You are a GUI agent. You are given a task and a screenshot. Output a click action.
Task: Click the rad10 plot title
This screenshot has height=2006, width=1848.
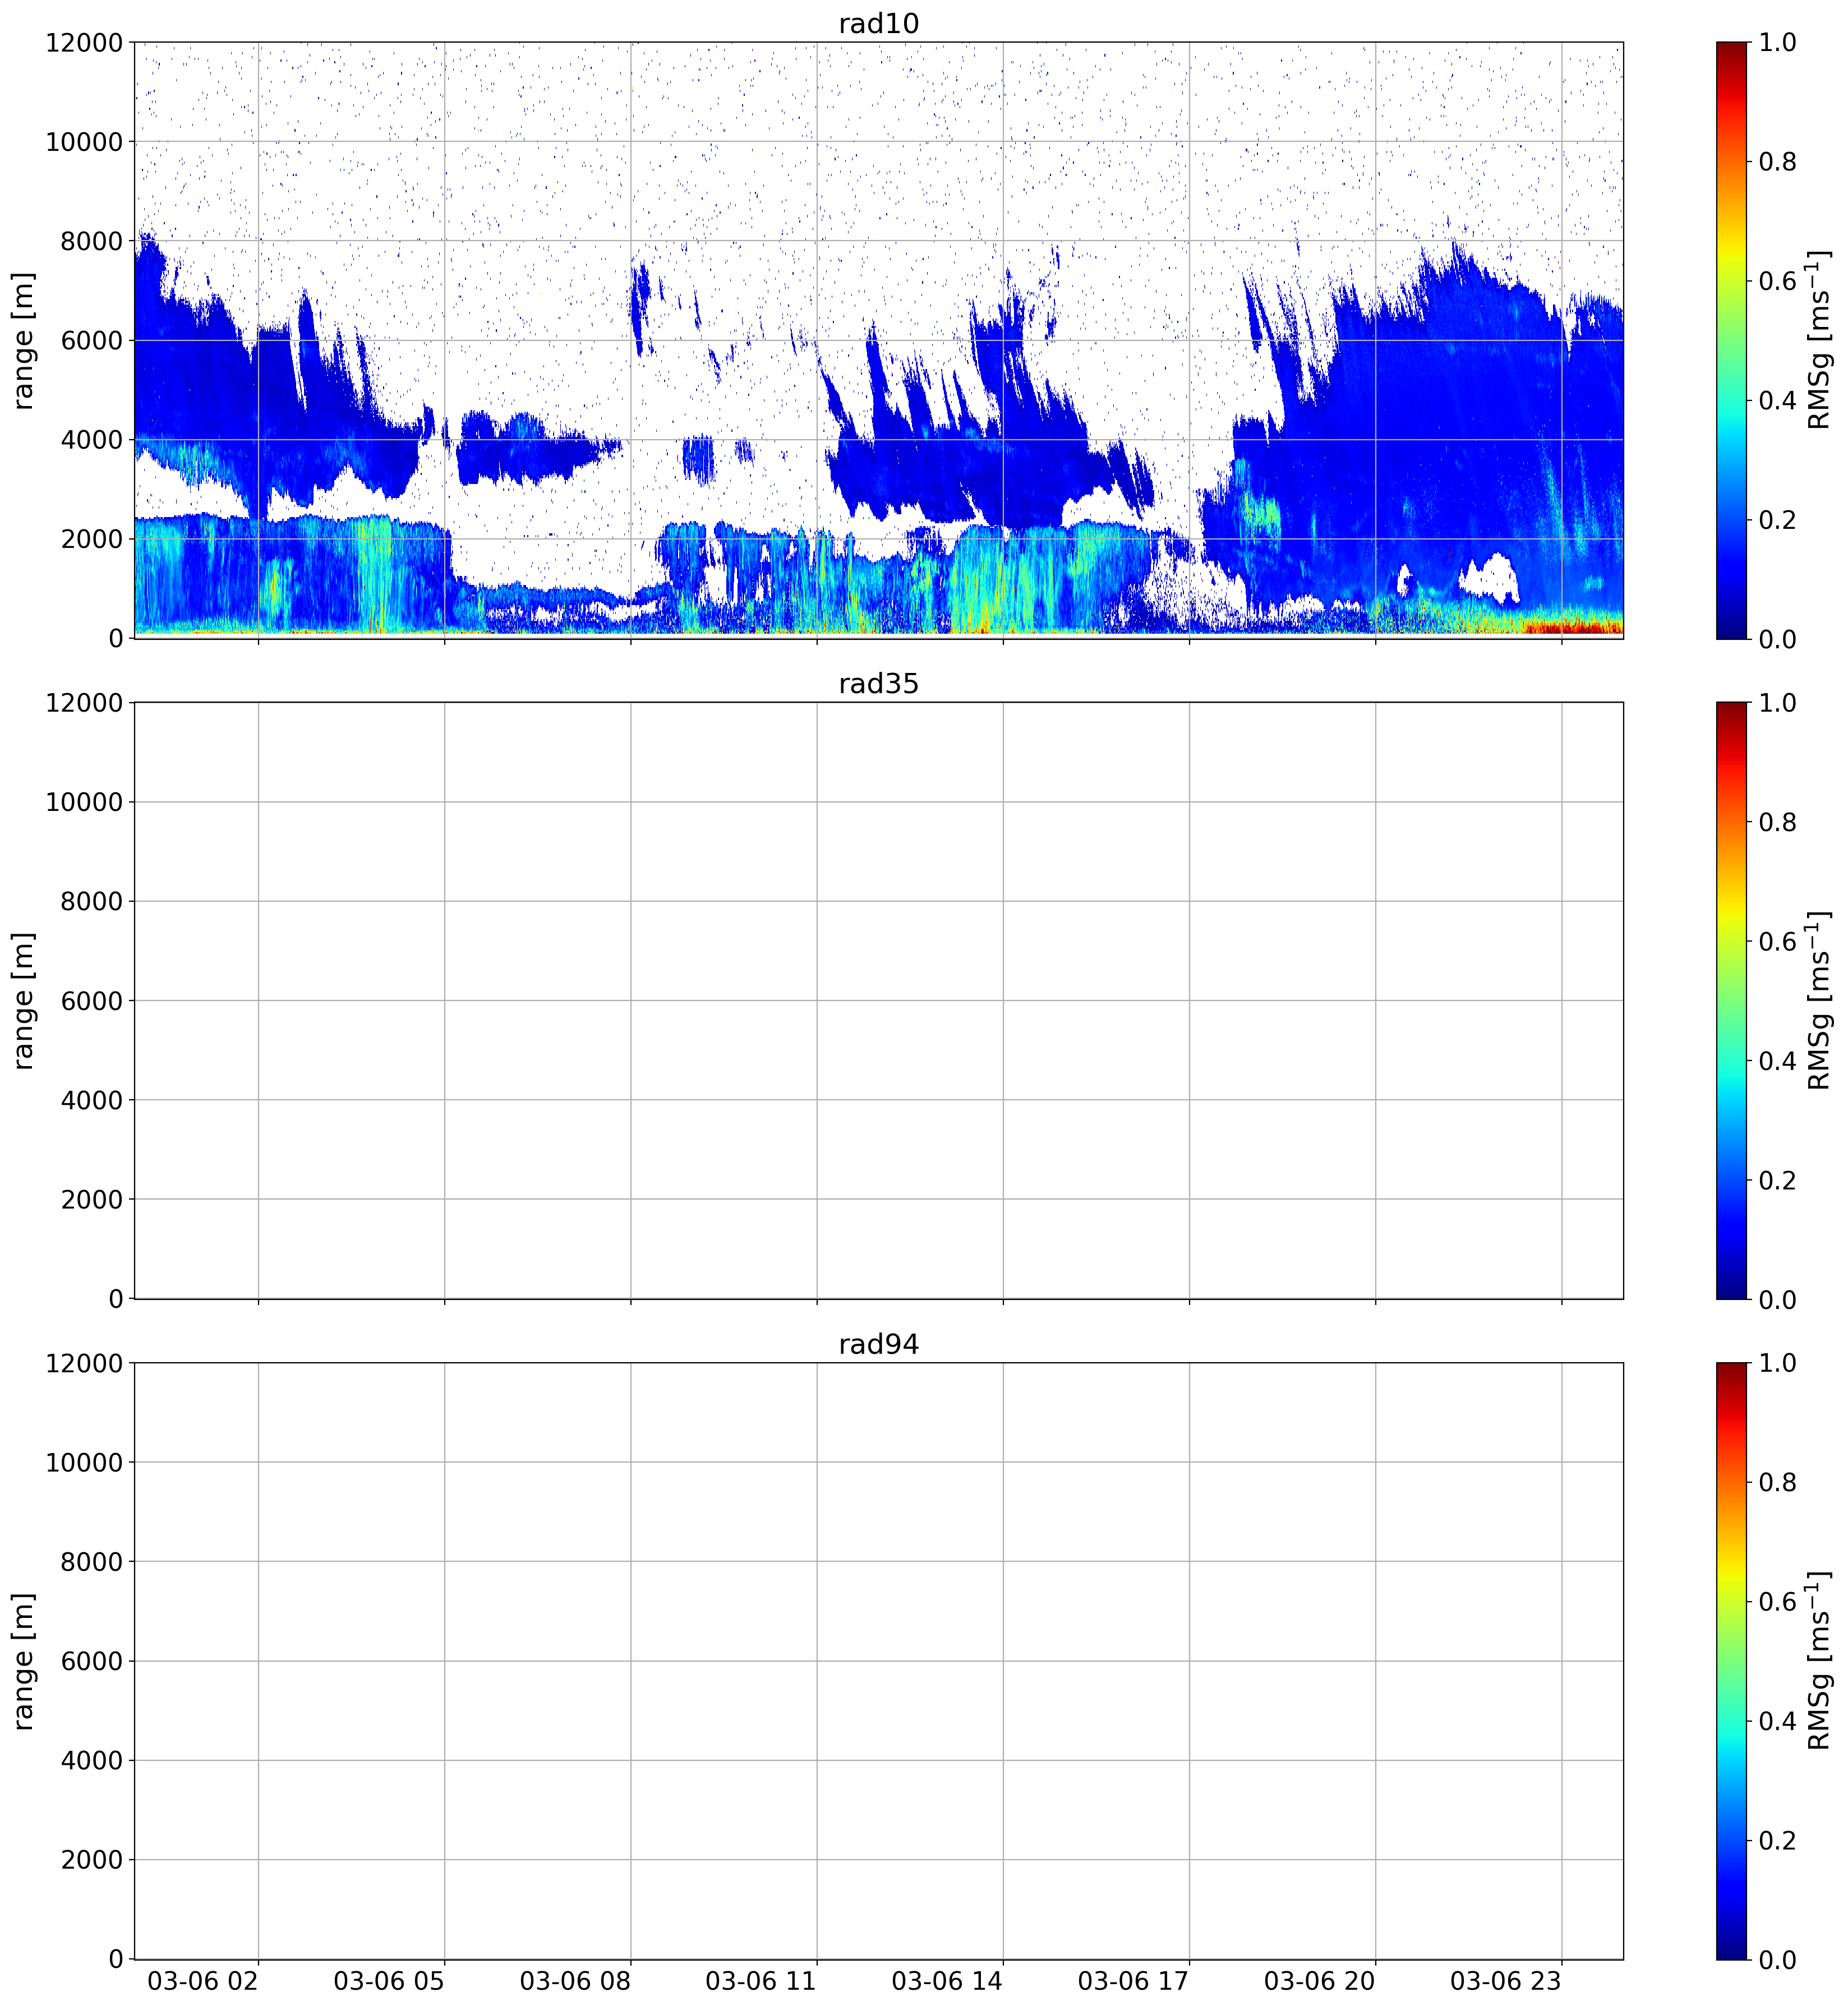(x=878, y=24)
